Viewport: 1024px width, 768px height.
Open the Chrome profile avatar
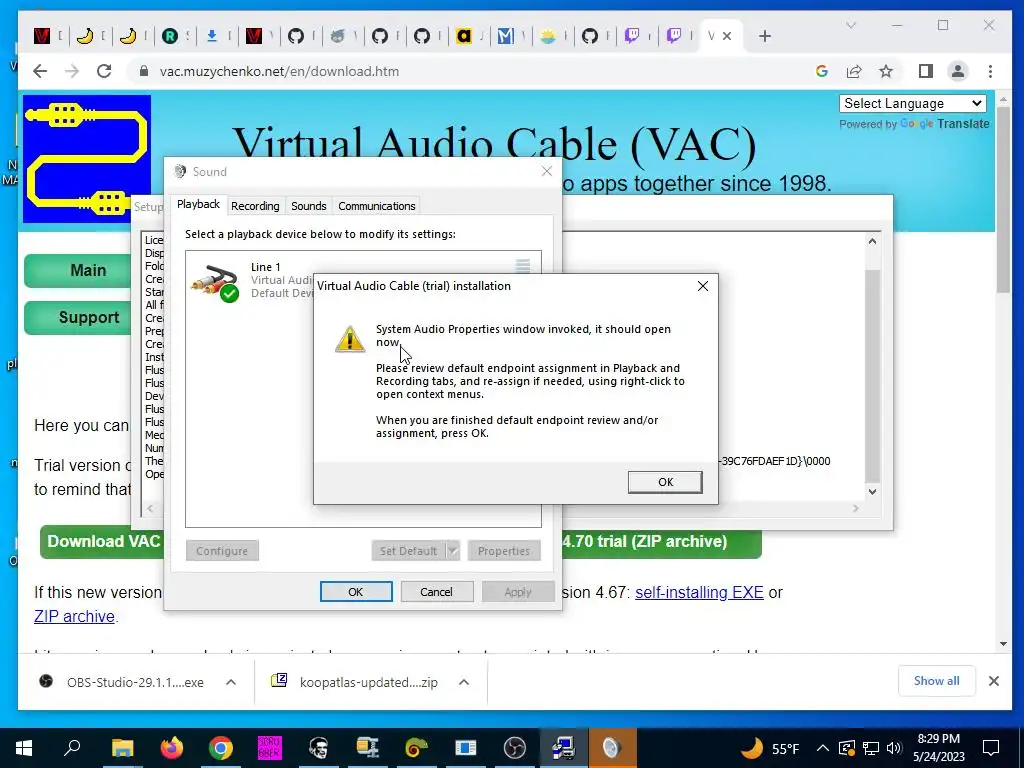[957, 71]
